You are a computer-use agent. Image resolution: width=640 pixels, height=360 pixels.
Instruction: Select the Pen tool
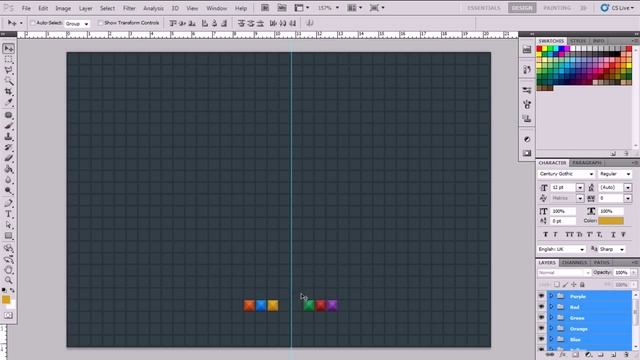[8, 203]
